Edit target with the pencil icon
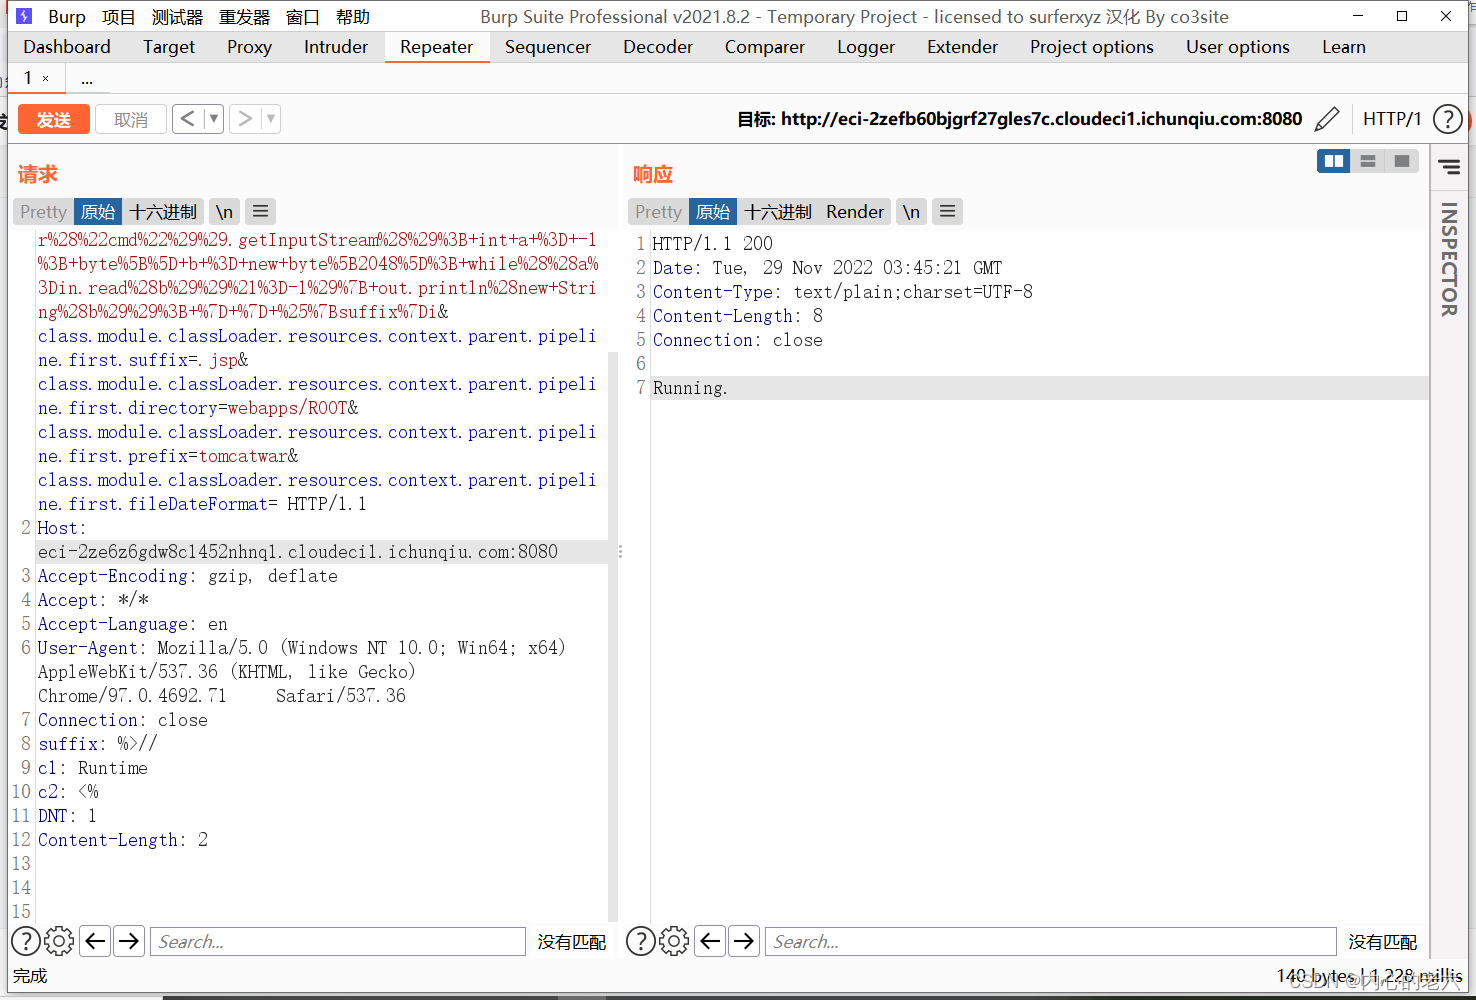The width and height of the screenshot is (1476, 1000). coord(1327,119)
